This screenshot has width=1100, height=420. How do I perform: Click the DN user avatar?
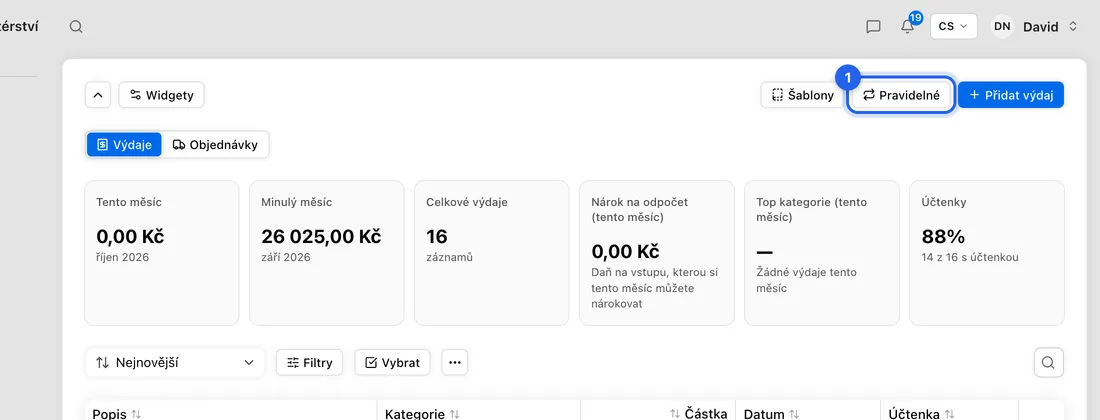click(x=1002, y=27)
